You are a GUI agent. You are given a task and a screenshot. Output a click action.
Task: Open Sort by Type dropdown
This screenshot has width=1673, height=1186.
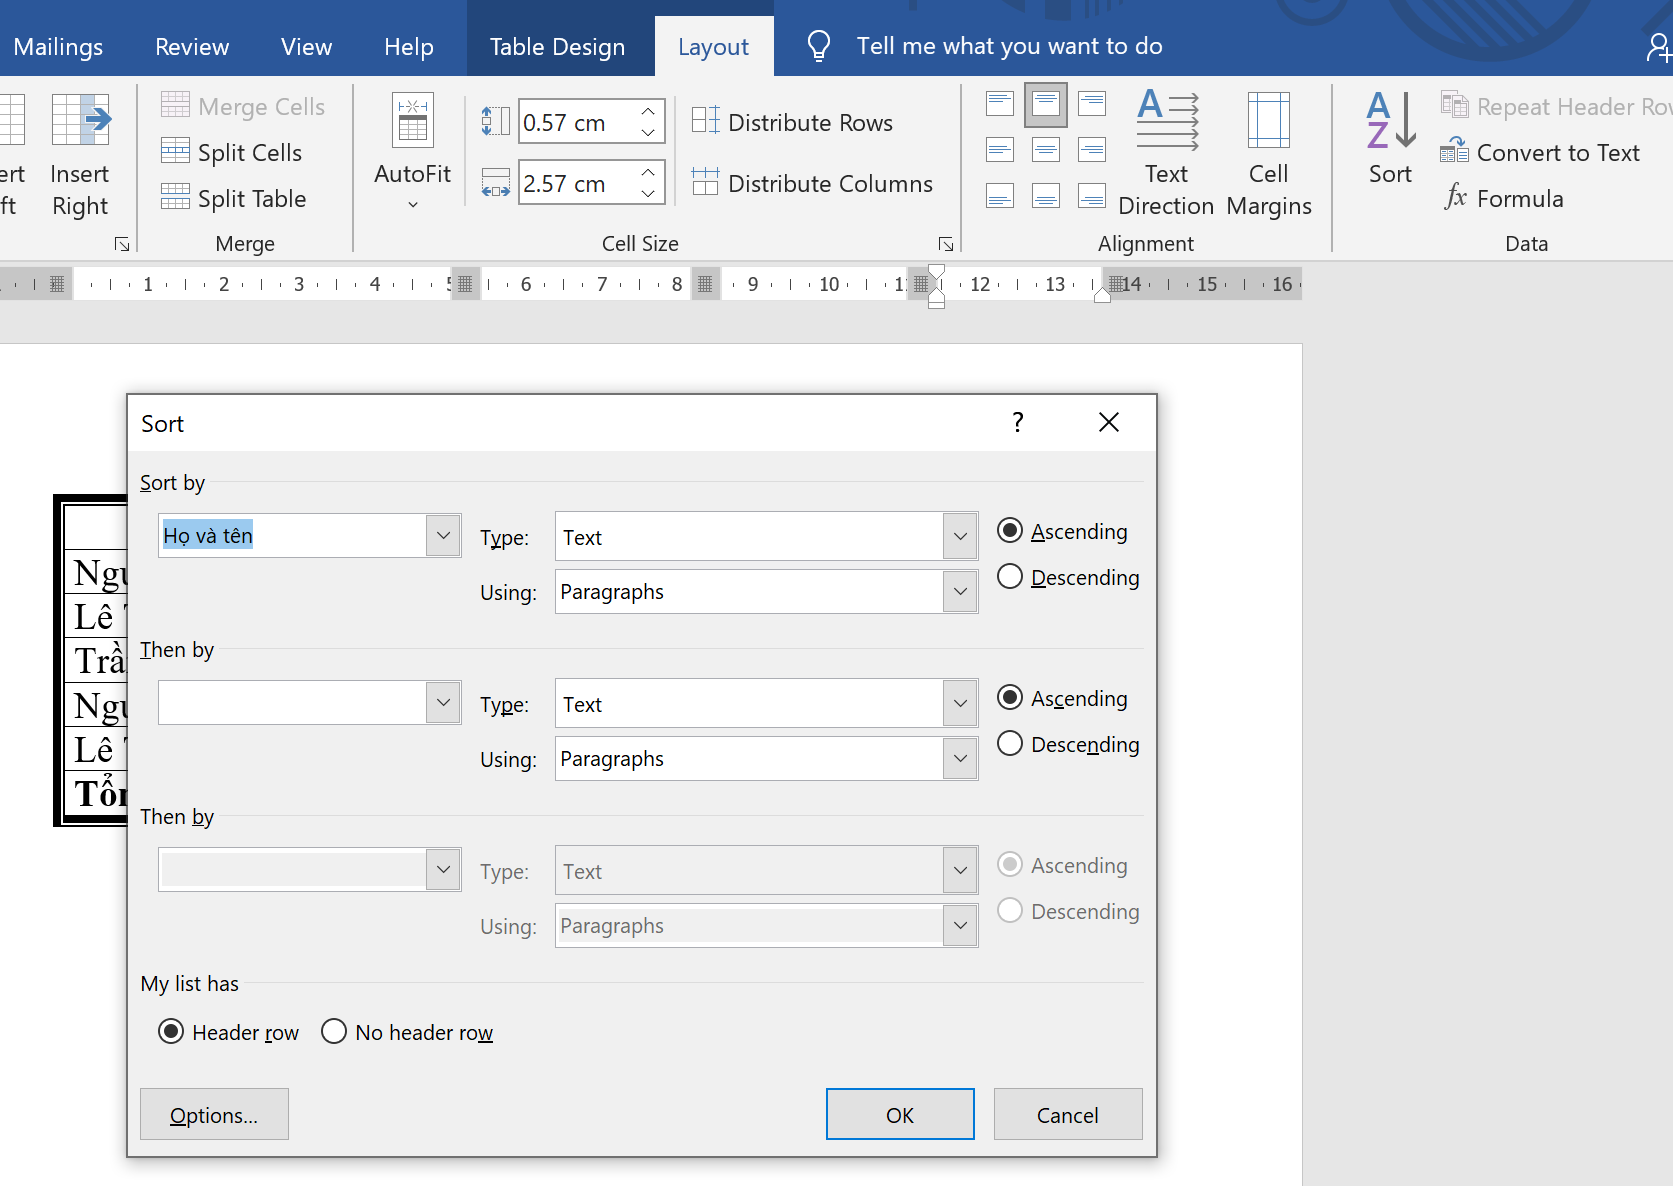(x=960, y=537)
